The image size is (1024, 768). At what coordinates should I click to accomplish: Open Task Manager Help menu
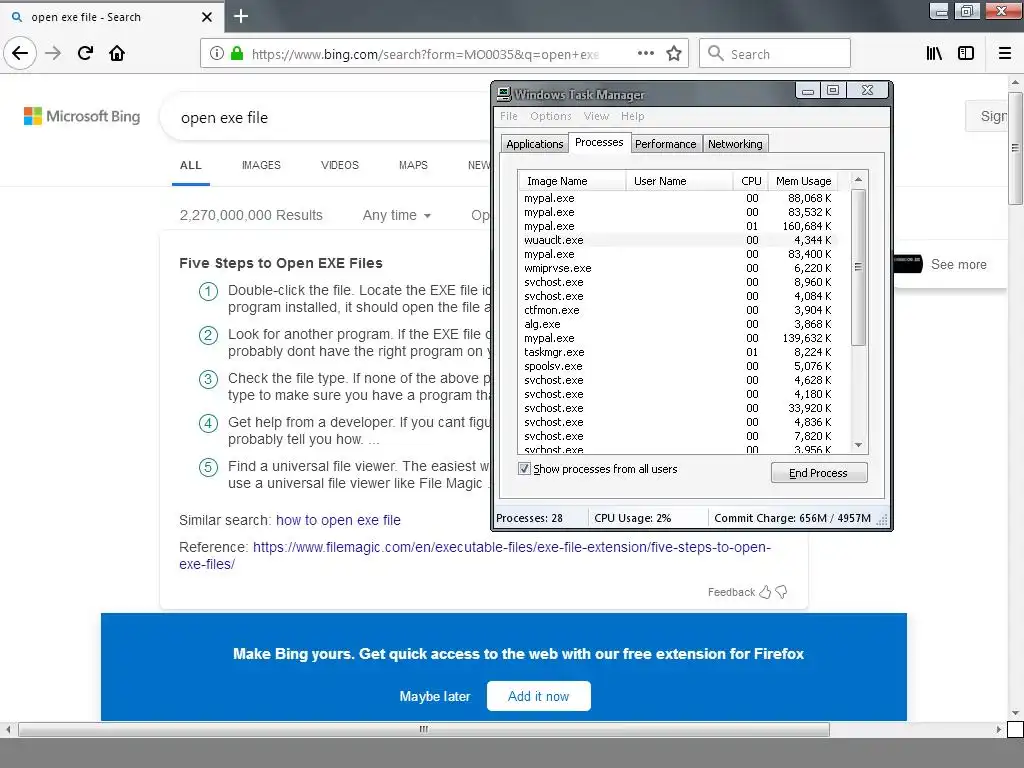632,116
